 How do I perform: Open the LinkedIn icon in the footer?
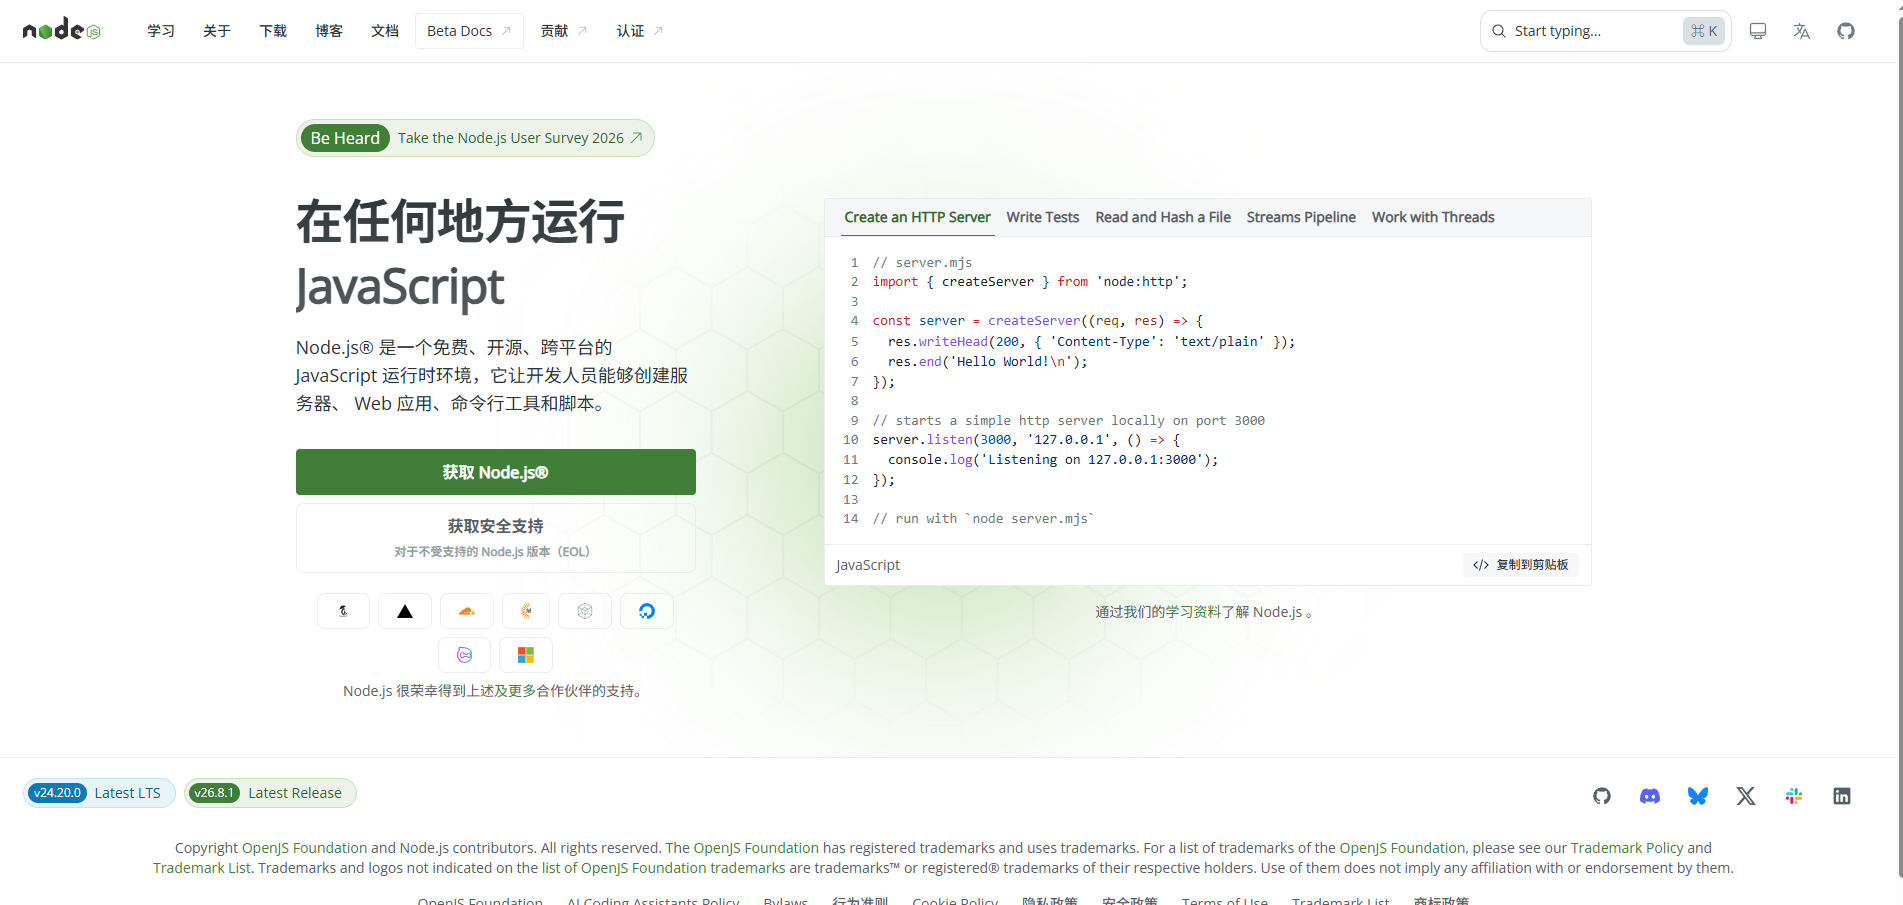click(x=1842, y=796)
